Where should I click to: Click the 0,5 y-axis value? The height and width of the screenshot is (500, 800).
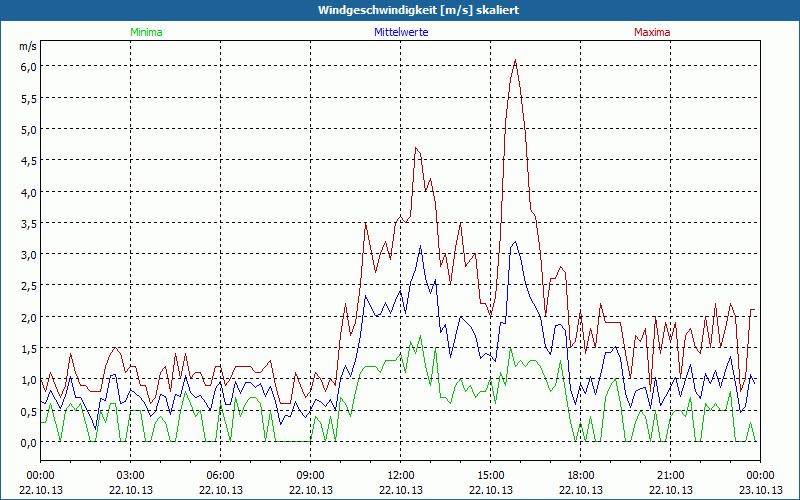[29, 411]
